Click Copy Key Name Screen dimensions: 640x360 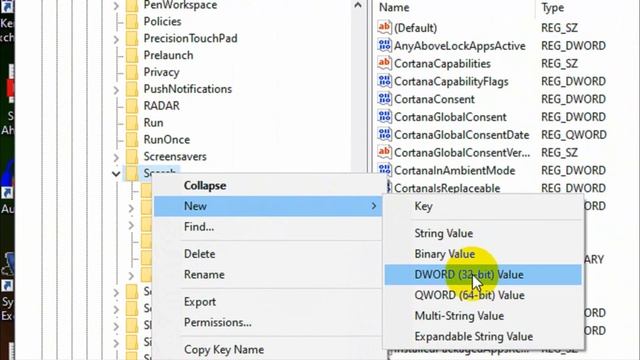268,349
